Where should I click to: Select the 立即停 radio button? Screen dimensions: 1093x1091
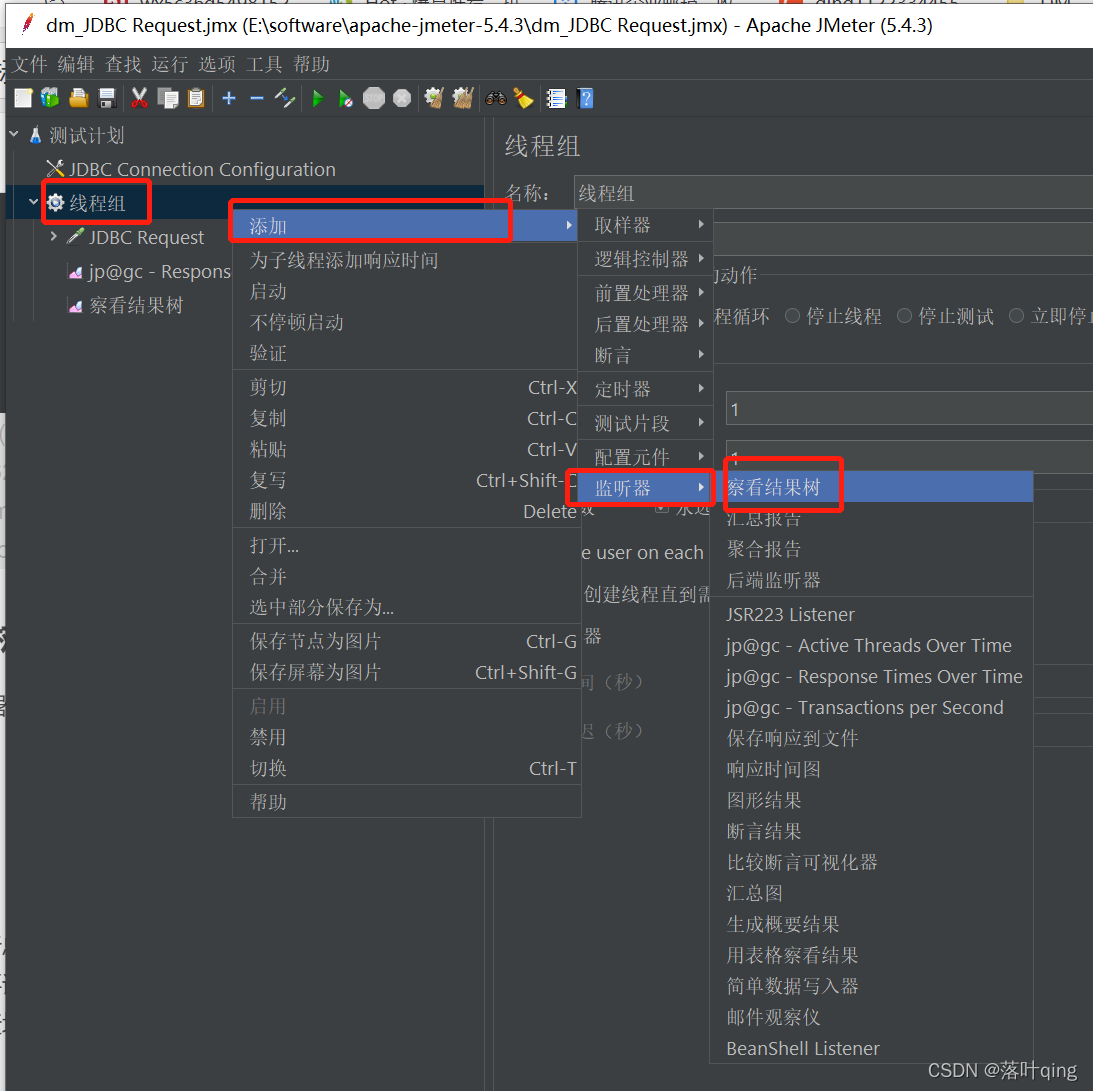(1016, 316)
